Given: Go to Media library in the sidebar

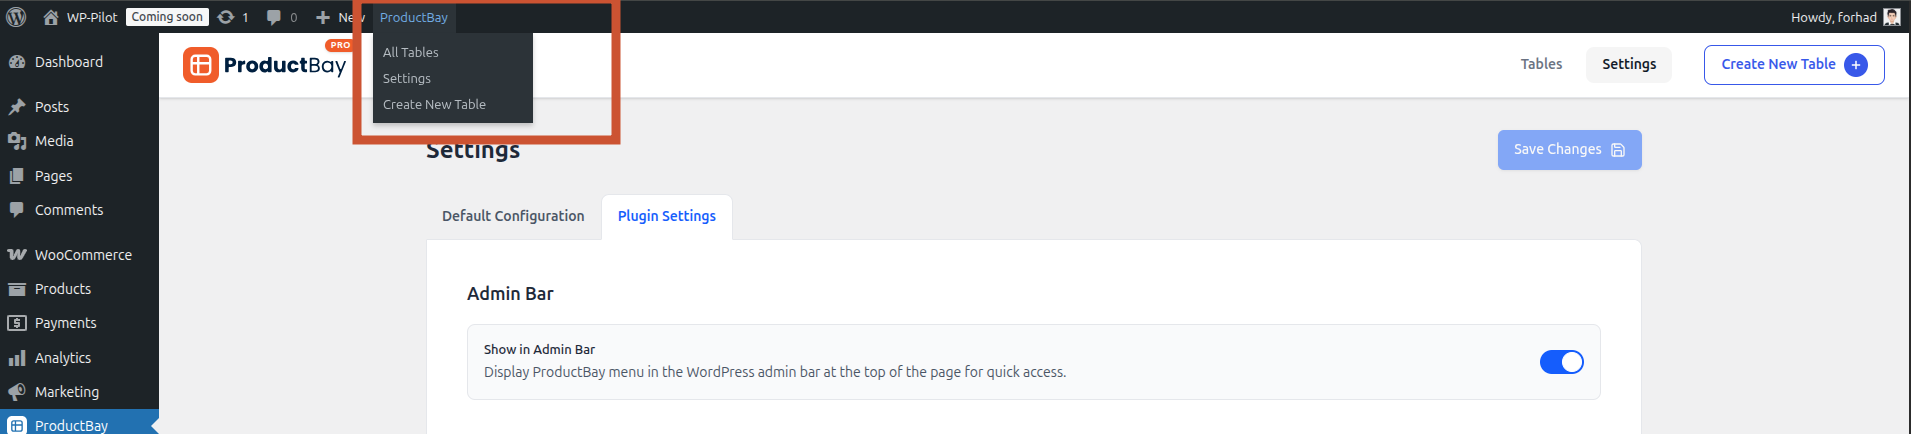Looking at the screenshot, I should coord(54,141).
